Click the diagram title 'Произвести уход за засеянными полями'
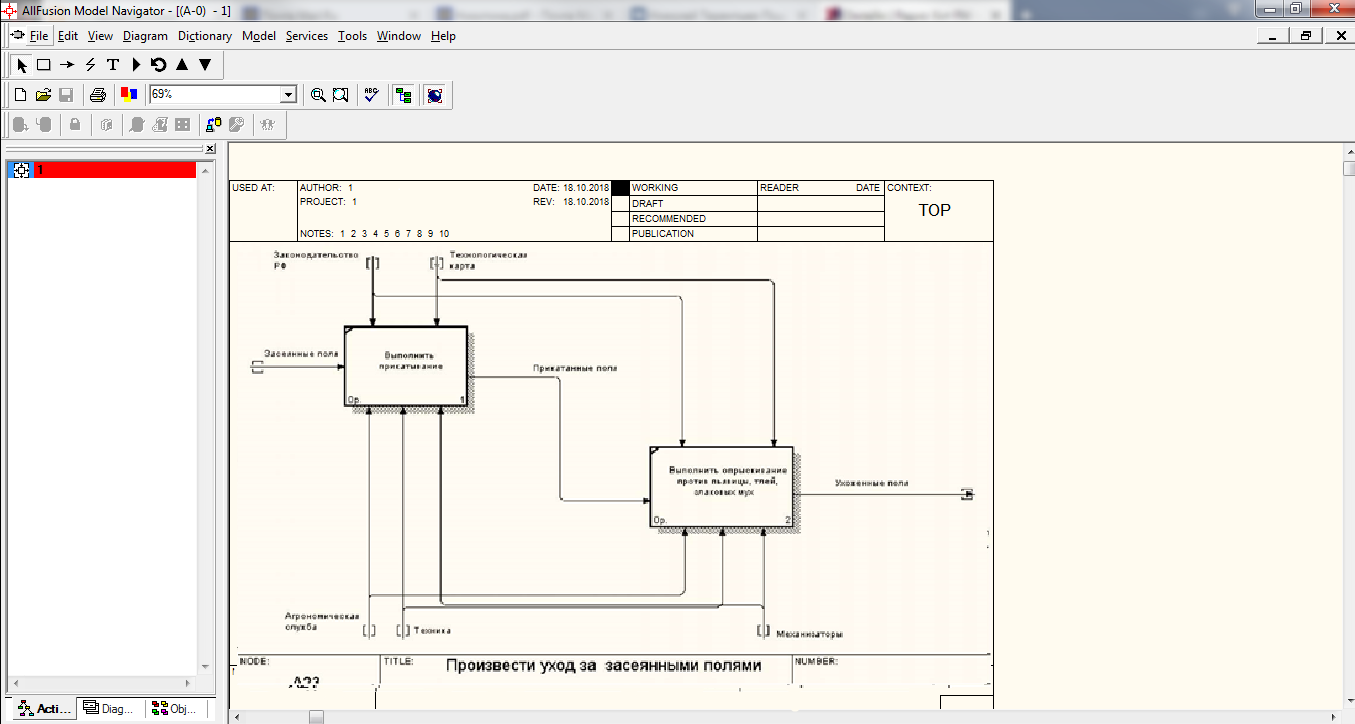 pyautogui.click(x=603, y=665)
